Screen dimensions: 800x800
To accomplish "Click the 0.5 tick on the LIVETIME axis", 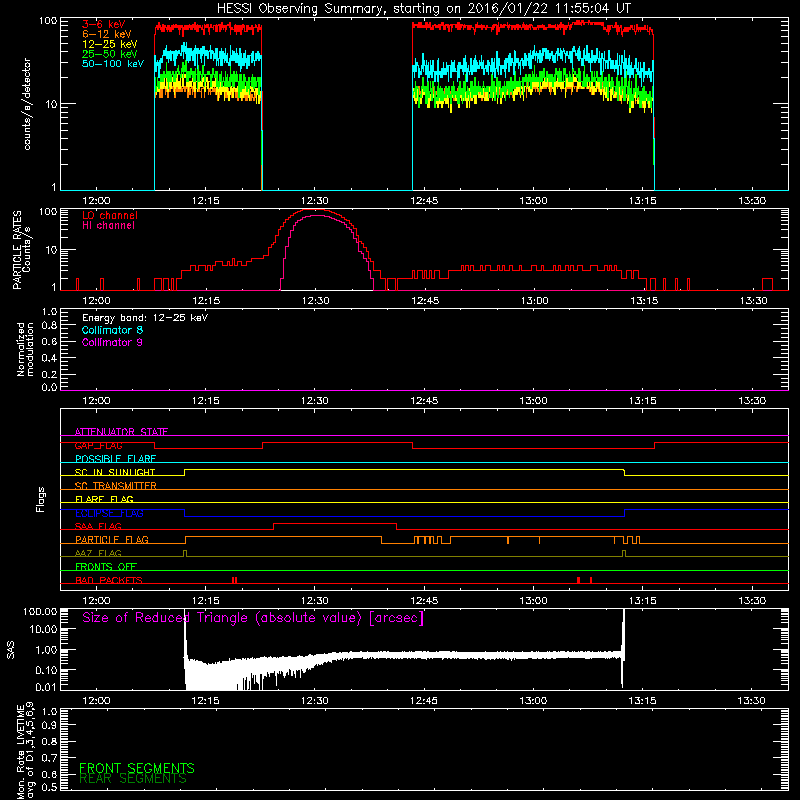I will pyautogui.click(x=49, y=787).
